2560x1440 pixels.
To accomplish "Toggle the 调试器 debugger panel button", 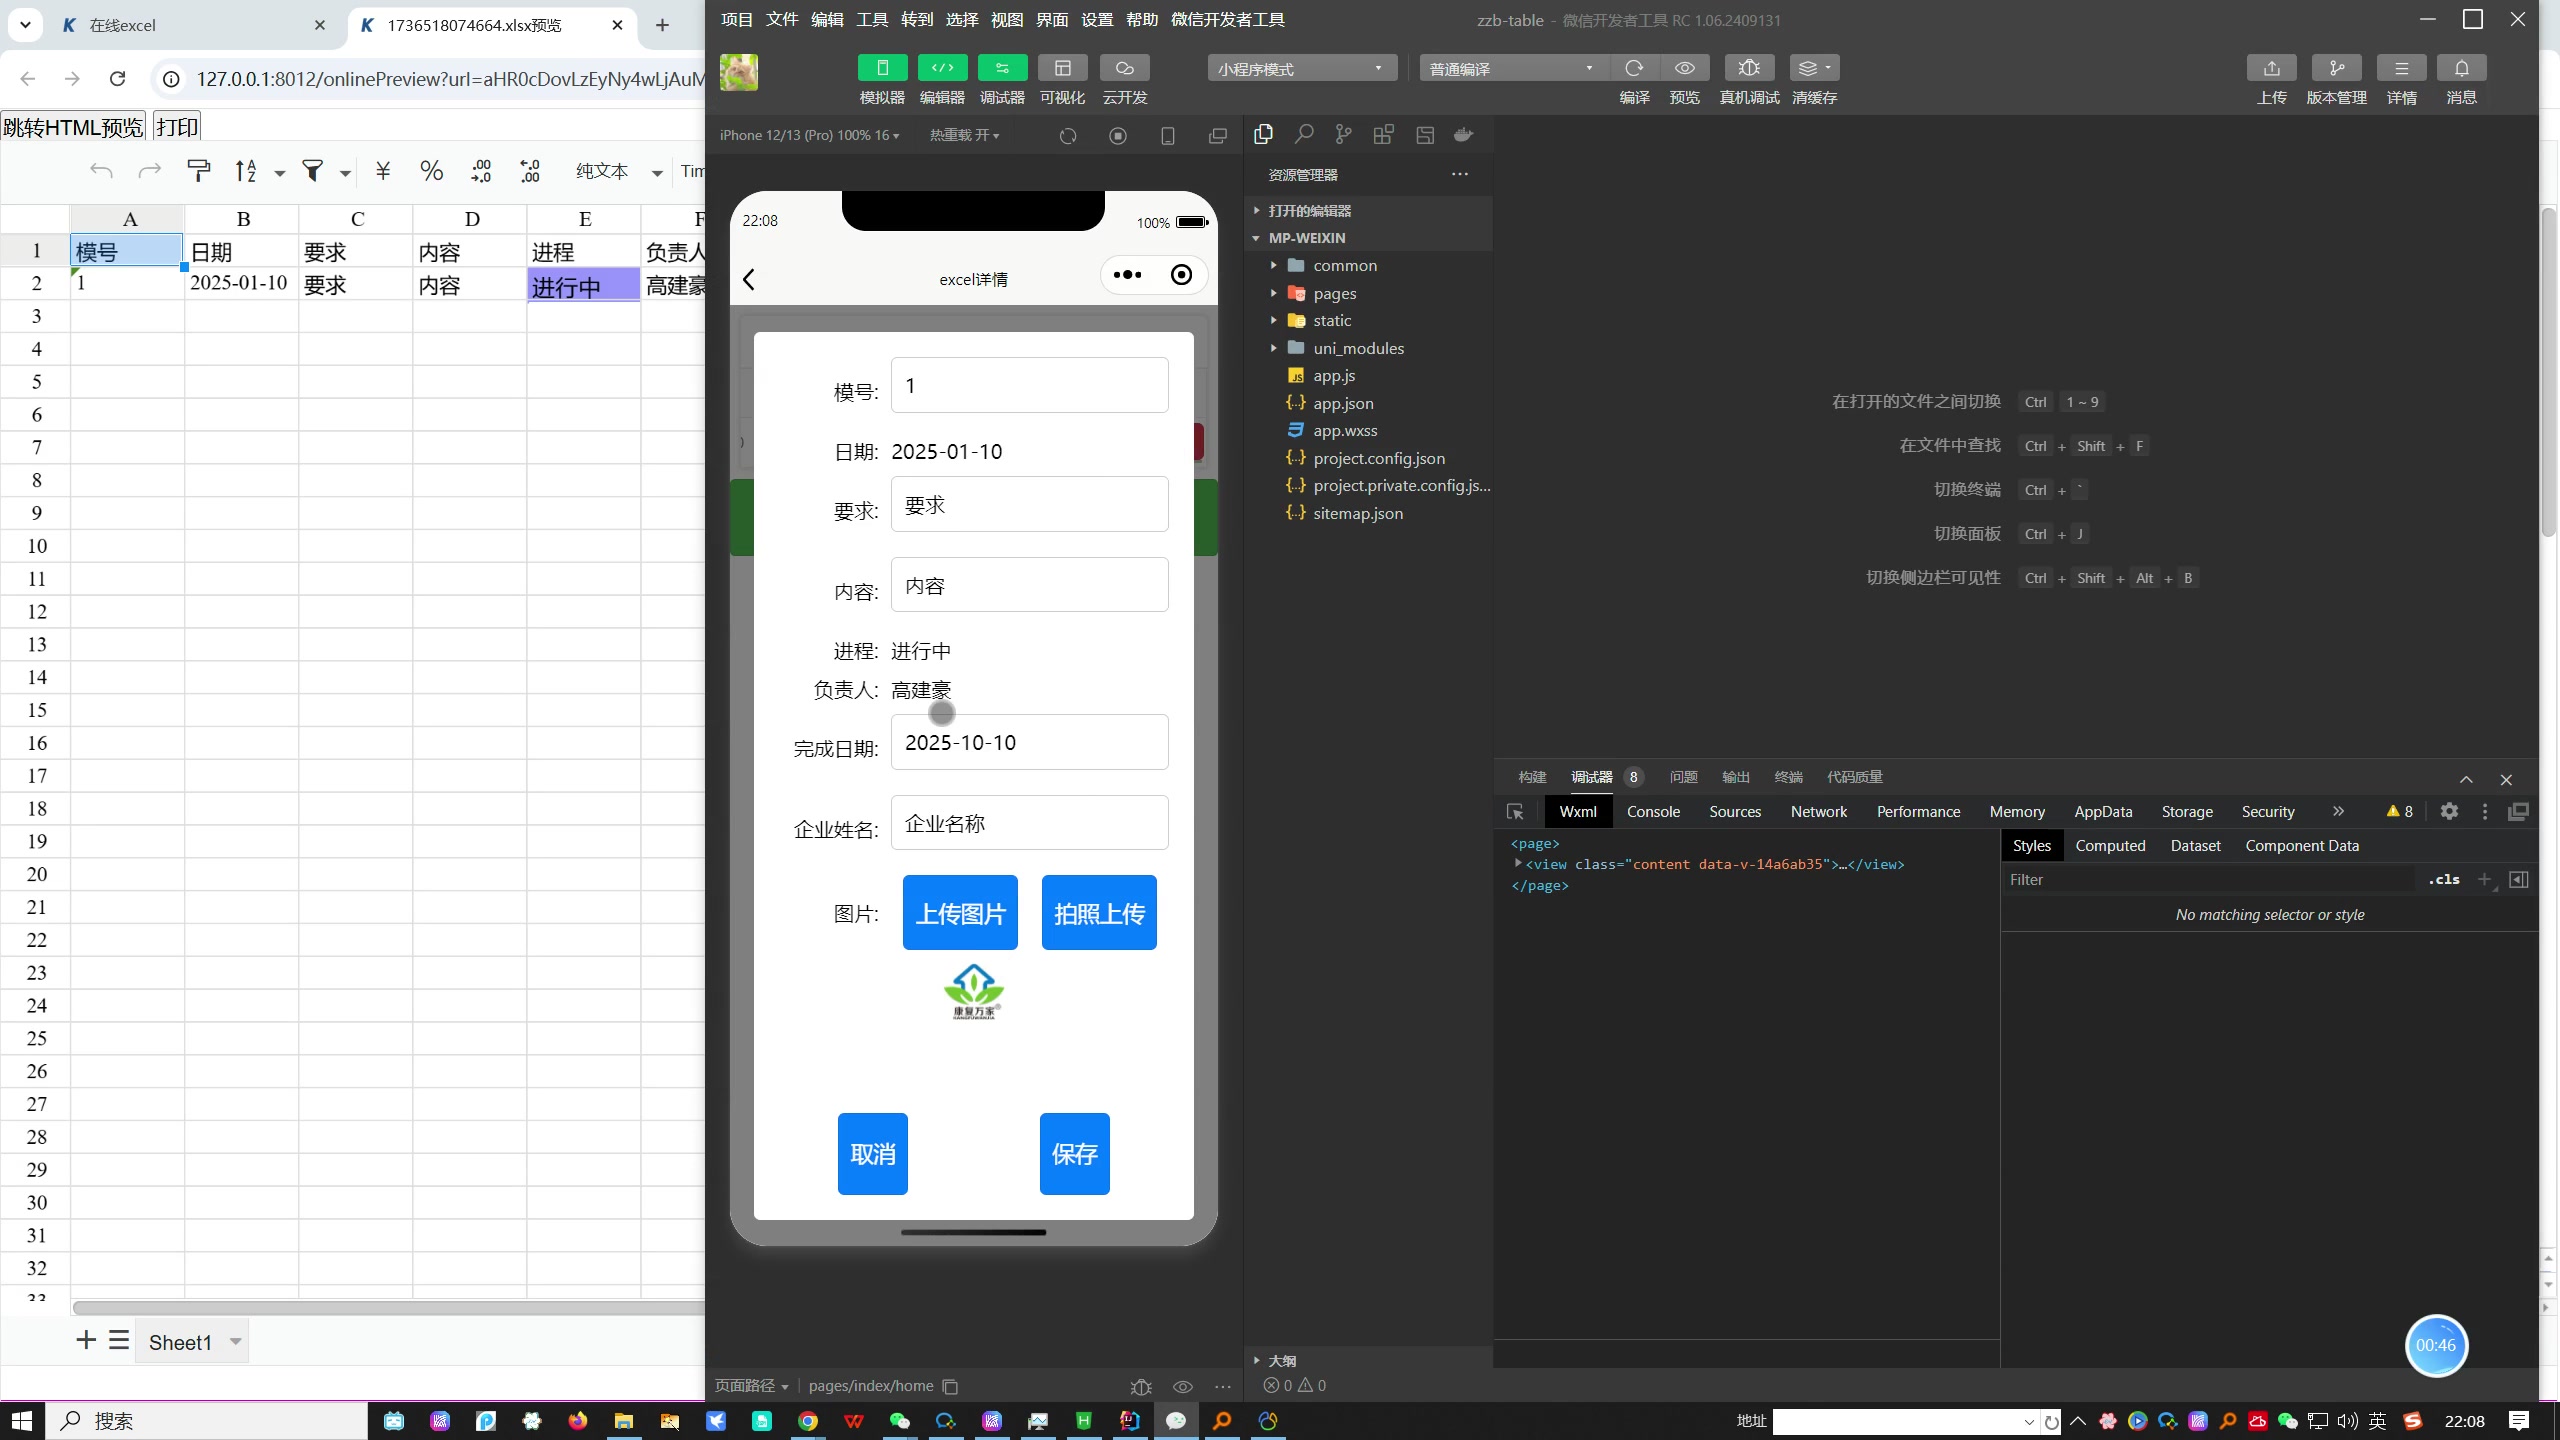I will pos(1002,68).
